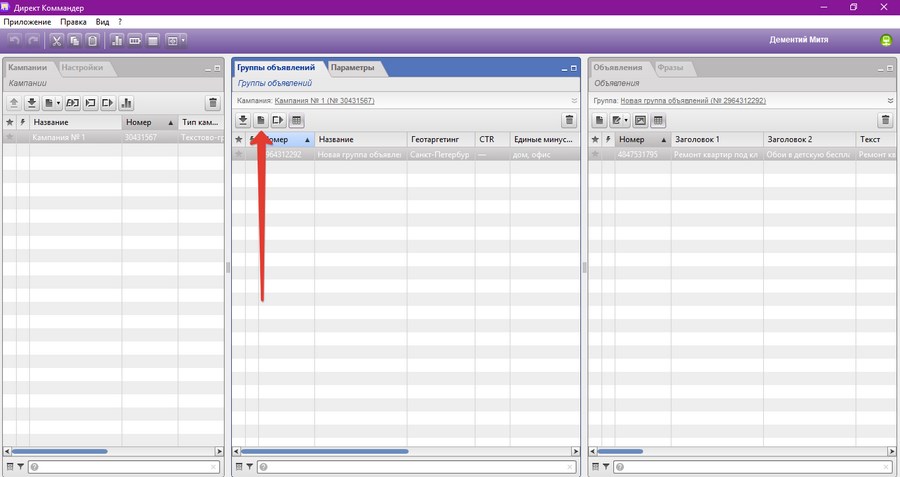
Task: Click filter funnel below Campaigns panel
Action: [x=20, y=467]
